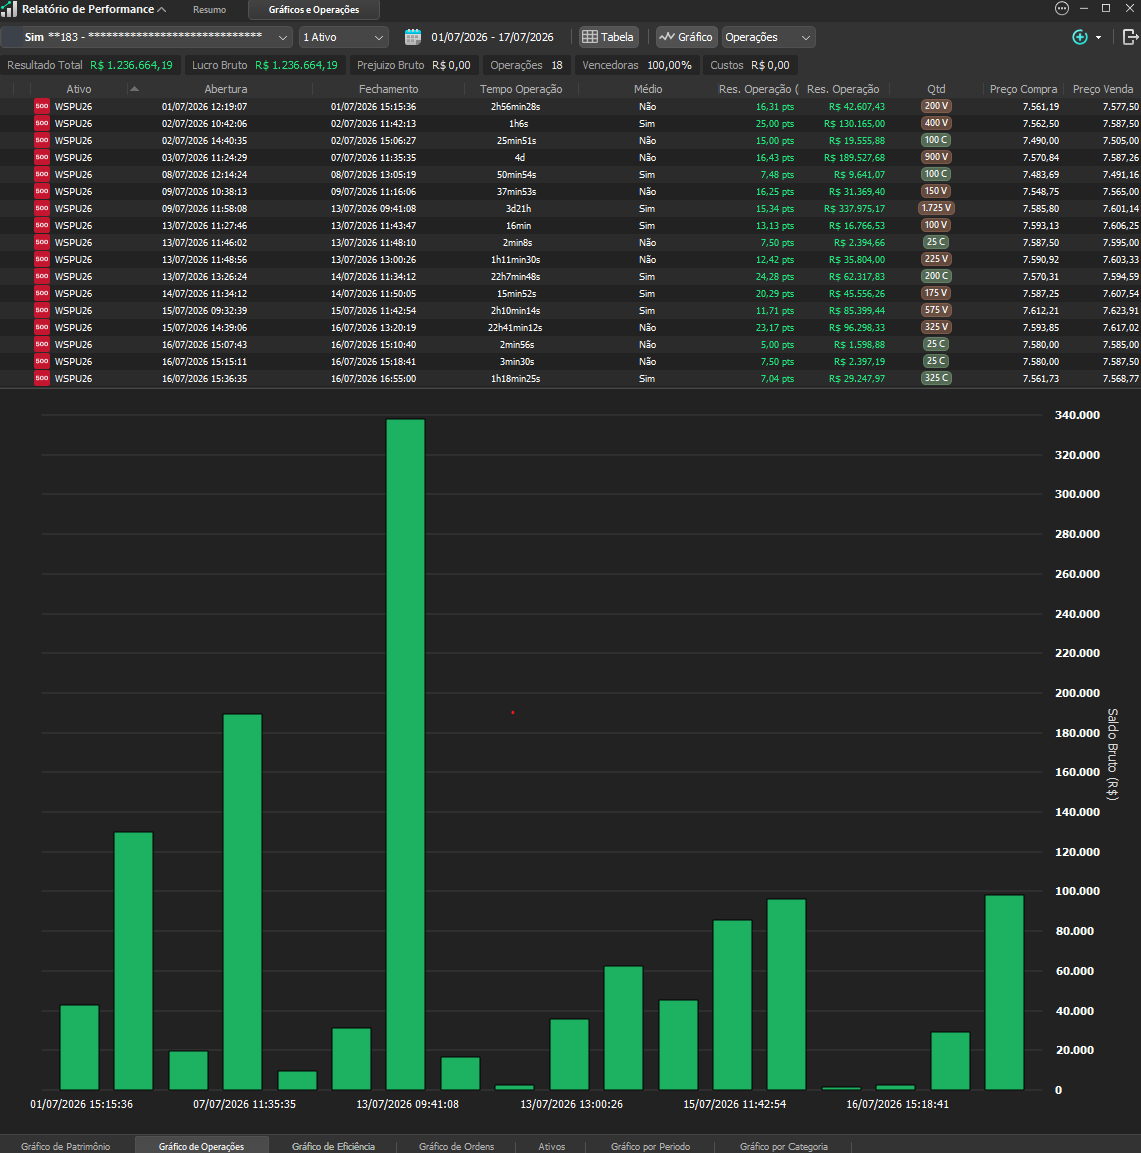Toggle the Tabela view button
The width and height of the screenshot is (1141, 1153).
(x=608, y=37)
